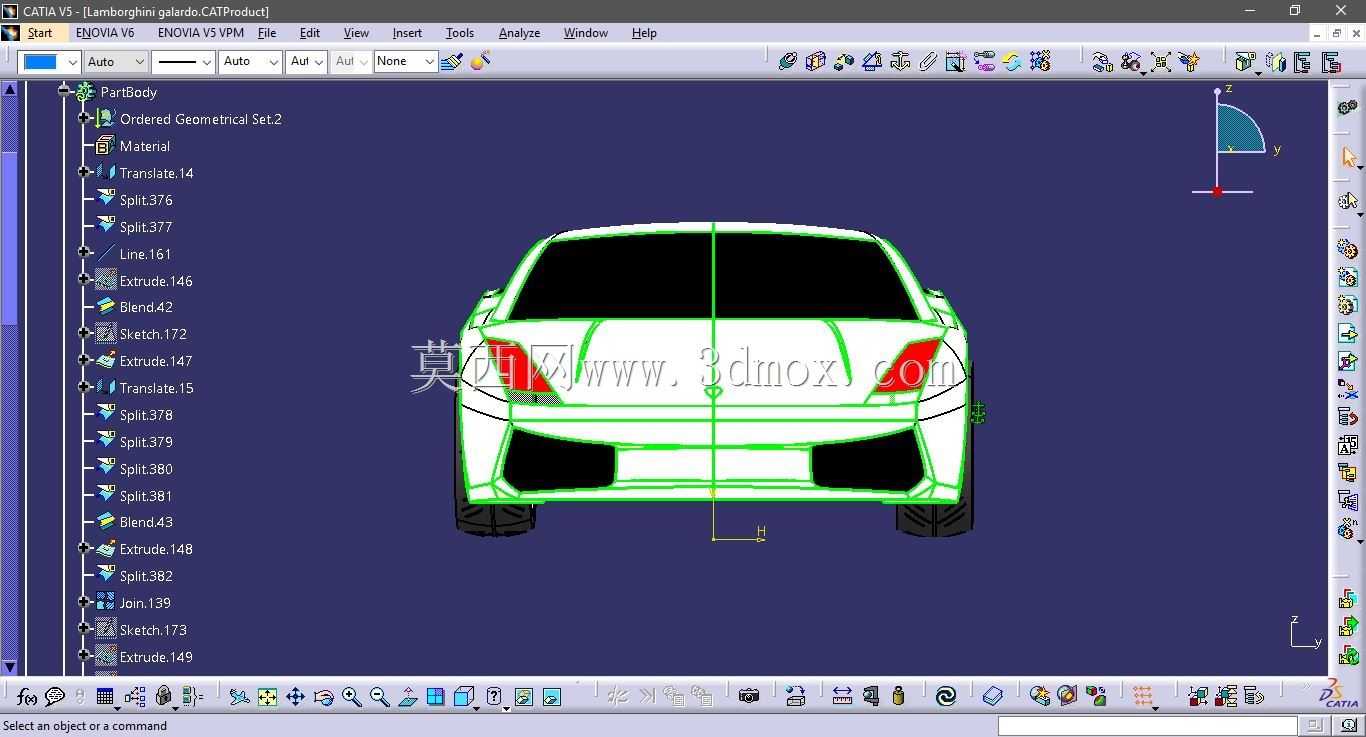Click the Fly Mode airplane icon
Viewport: 1366px width, 737px height.
(239, 697)
